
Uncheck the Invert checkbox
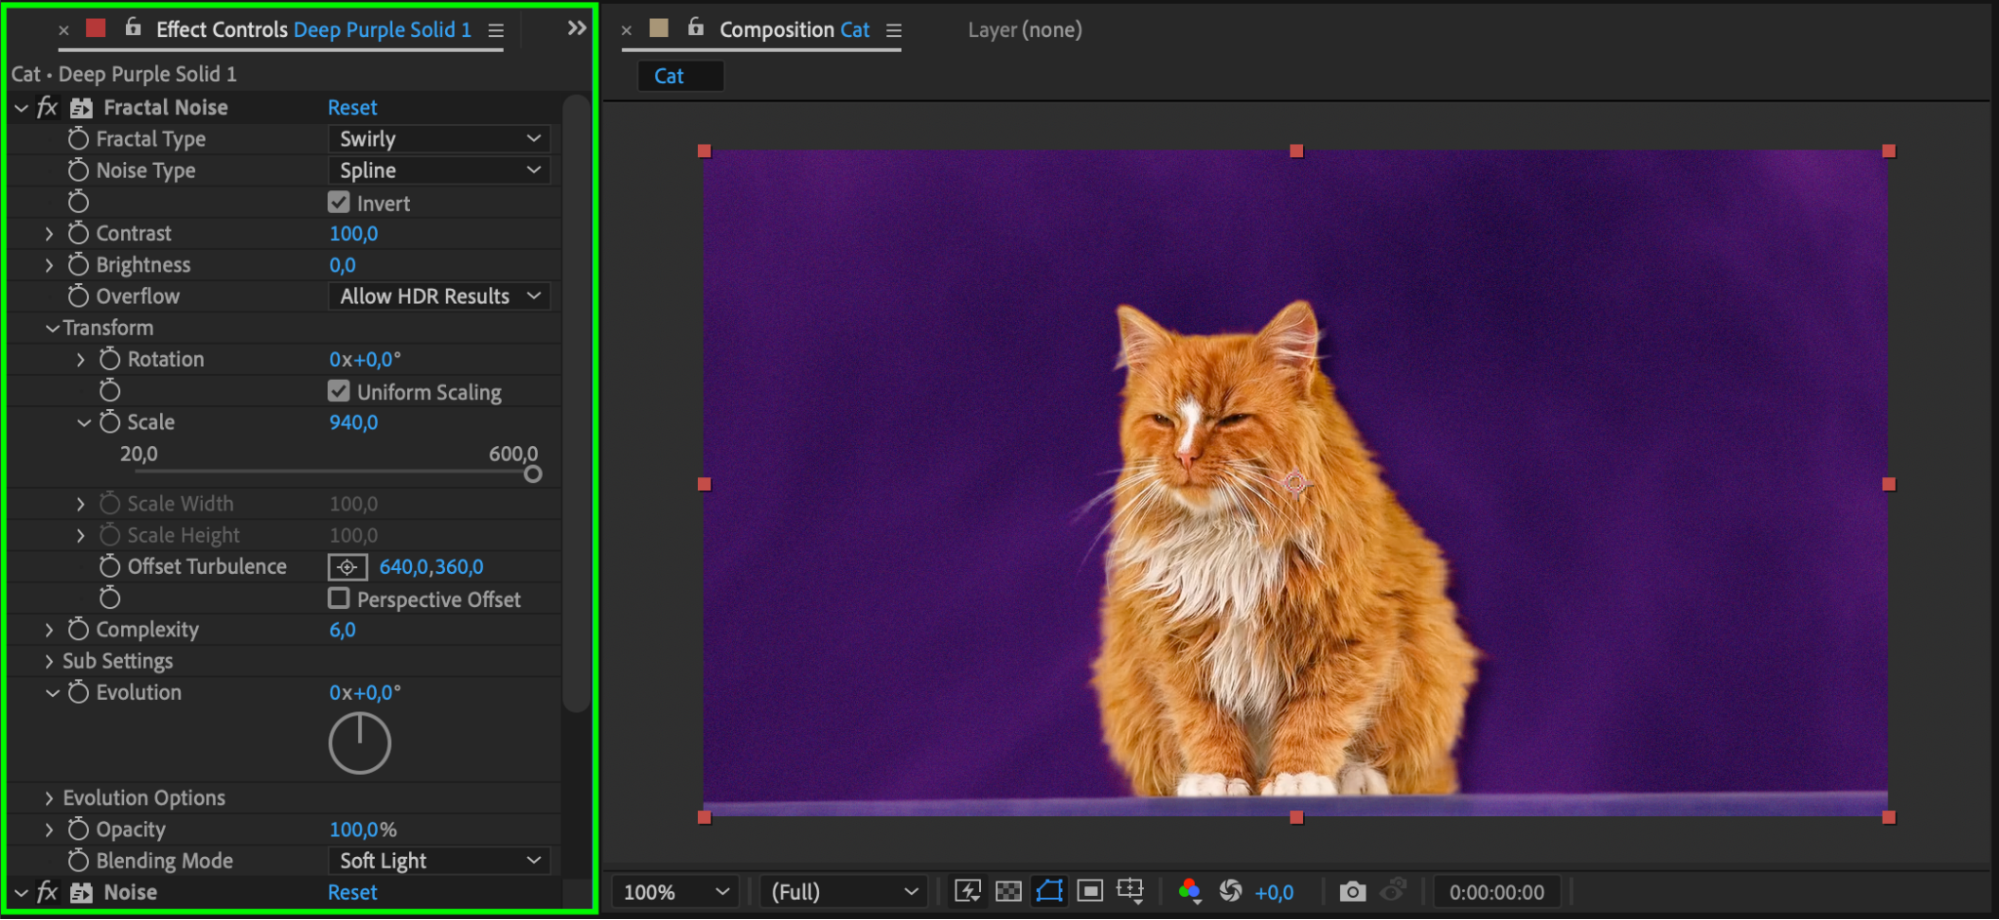339,203
